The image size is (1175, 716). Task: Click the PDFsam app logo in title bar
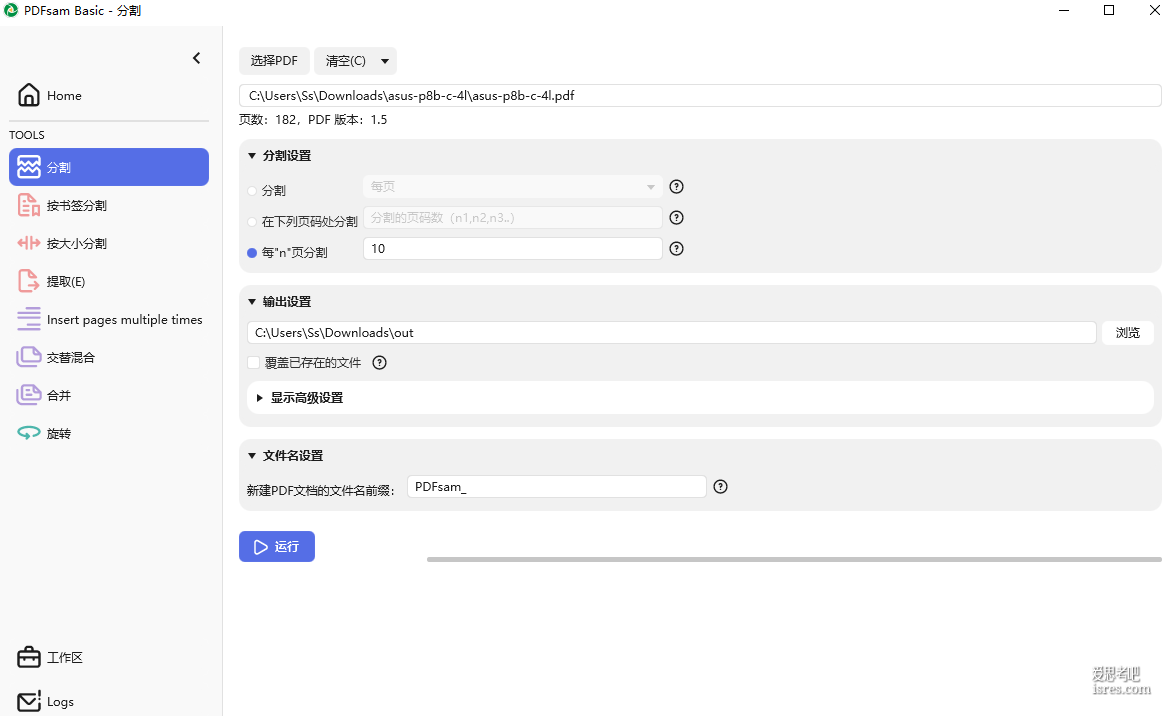10,10
